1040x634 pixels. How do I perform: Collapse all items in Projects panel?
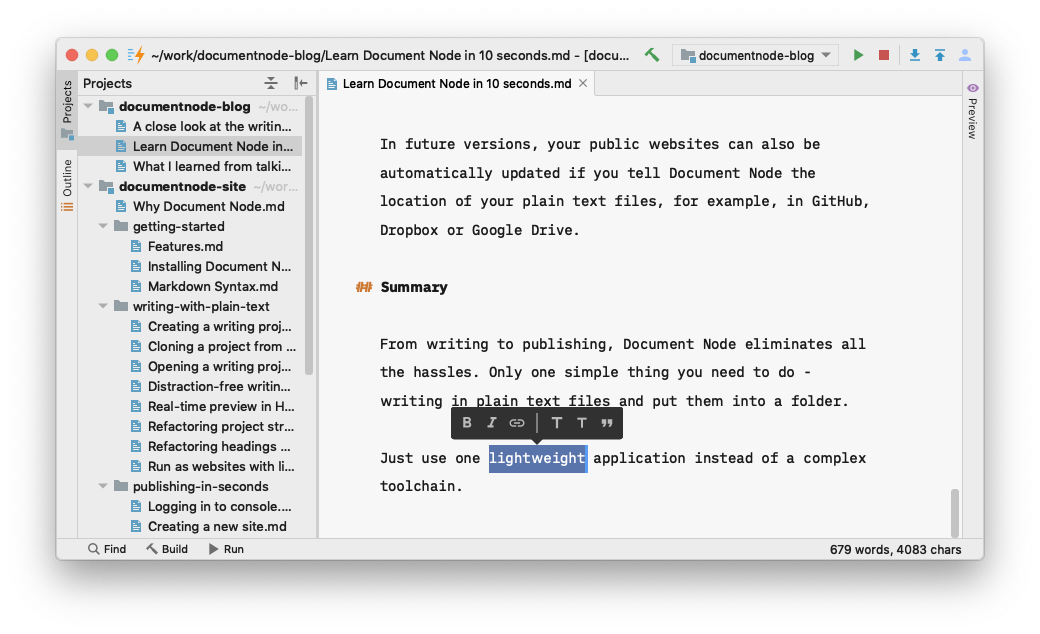271,83
